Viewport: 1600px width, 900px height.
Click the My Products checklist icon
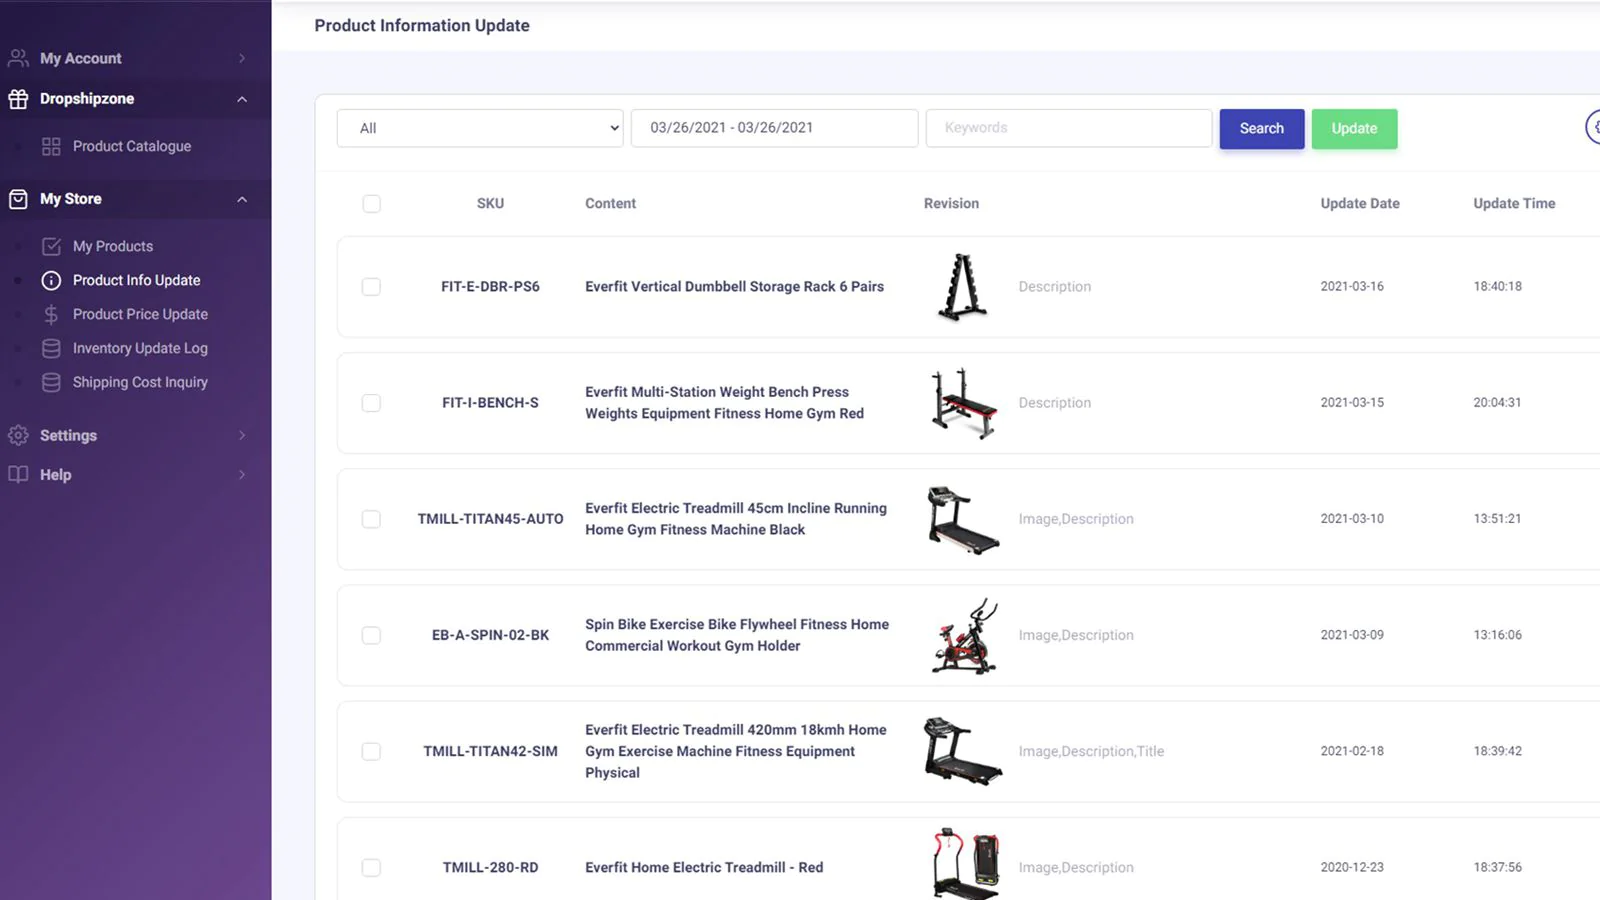(x=51, y=245)
